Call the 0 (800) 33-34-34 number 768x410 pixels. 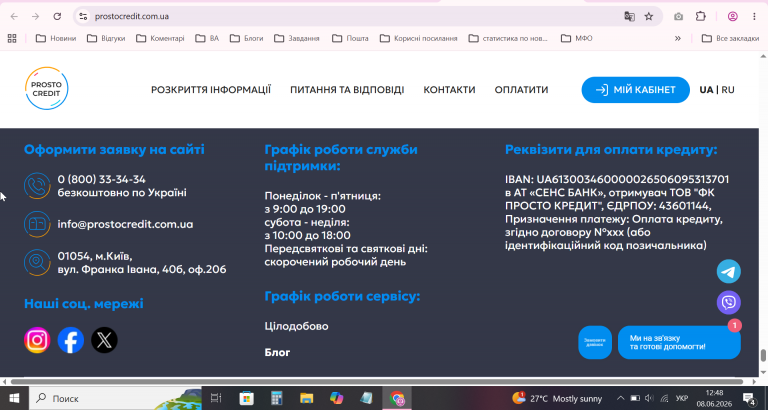pyautogui.click(x=101, y=179)
